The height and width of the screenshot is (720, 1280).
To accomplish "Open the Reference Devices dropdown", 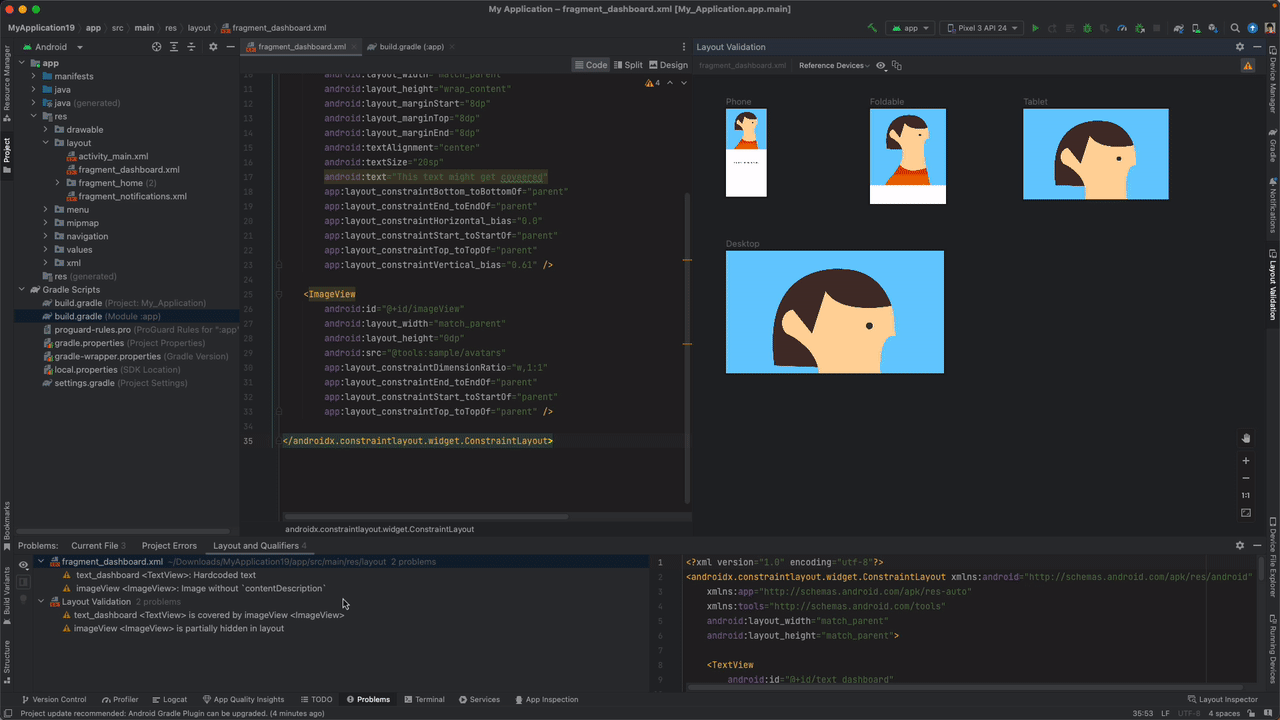I will click(x=834, y=66).
